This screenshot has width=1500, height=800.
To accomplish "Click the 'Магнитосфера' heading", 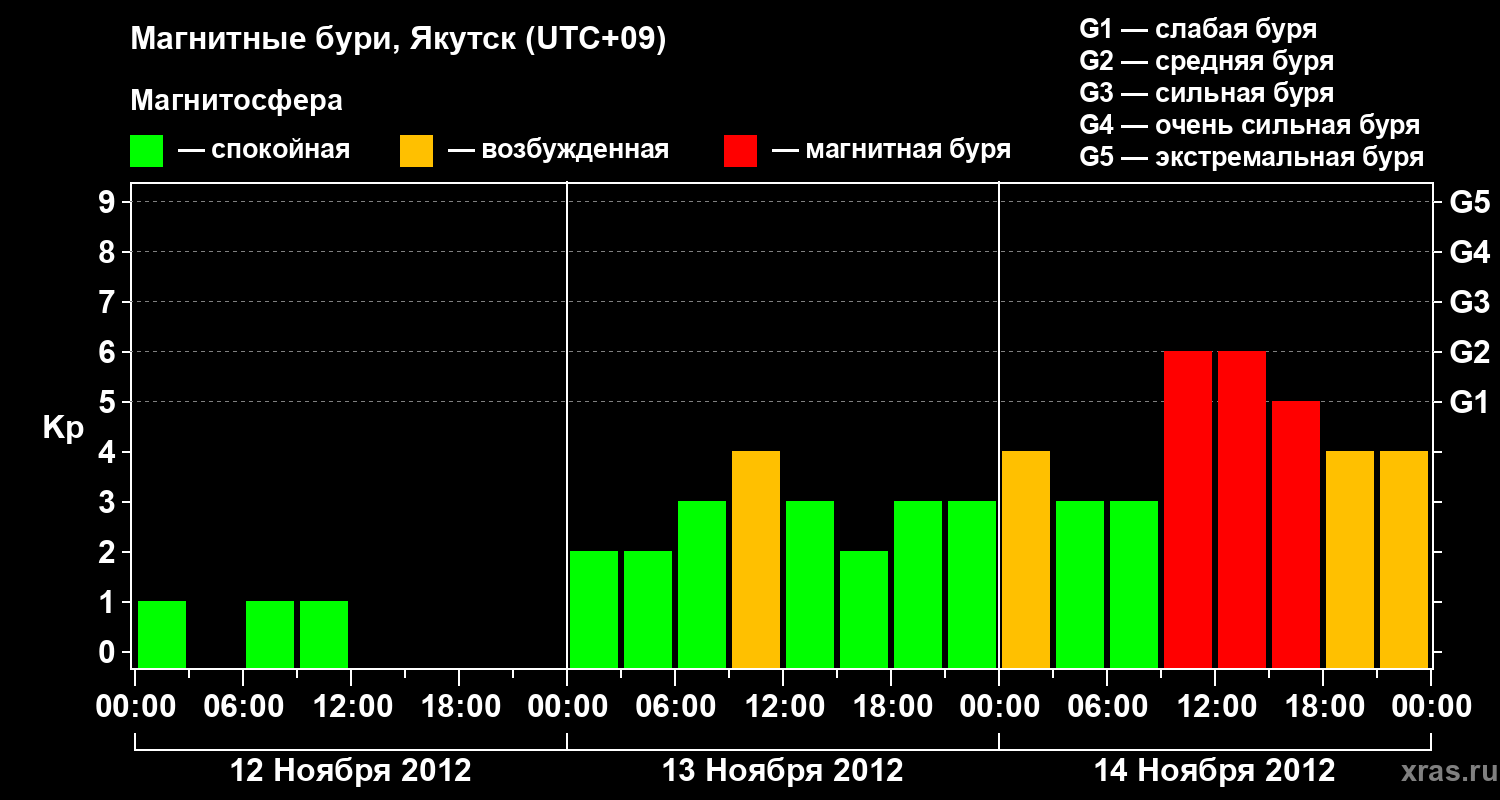I will coord(237,101).
